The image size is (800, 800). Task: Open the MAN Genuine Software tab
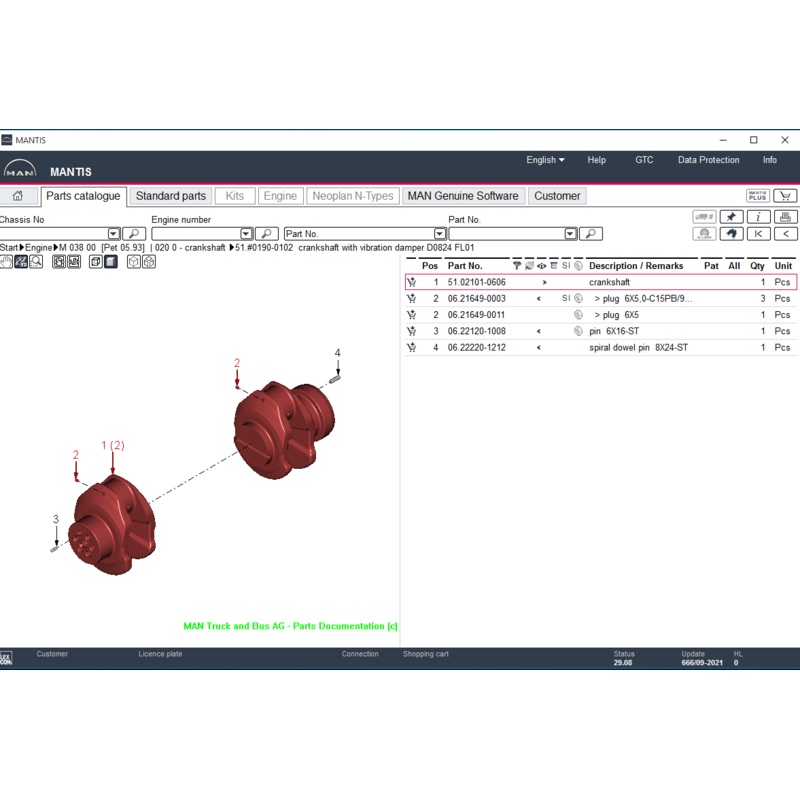(x=463, y=196)
